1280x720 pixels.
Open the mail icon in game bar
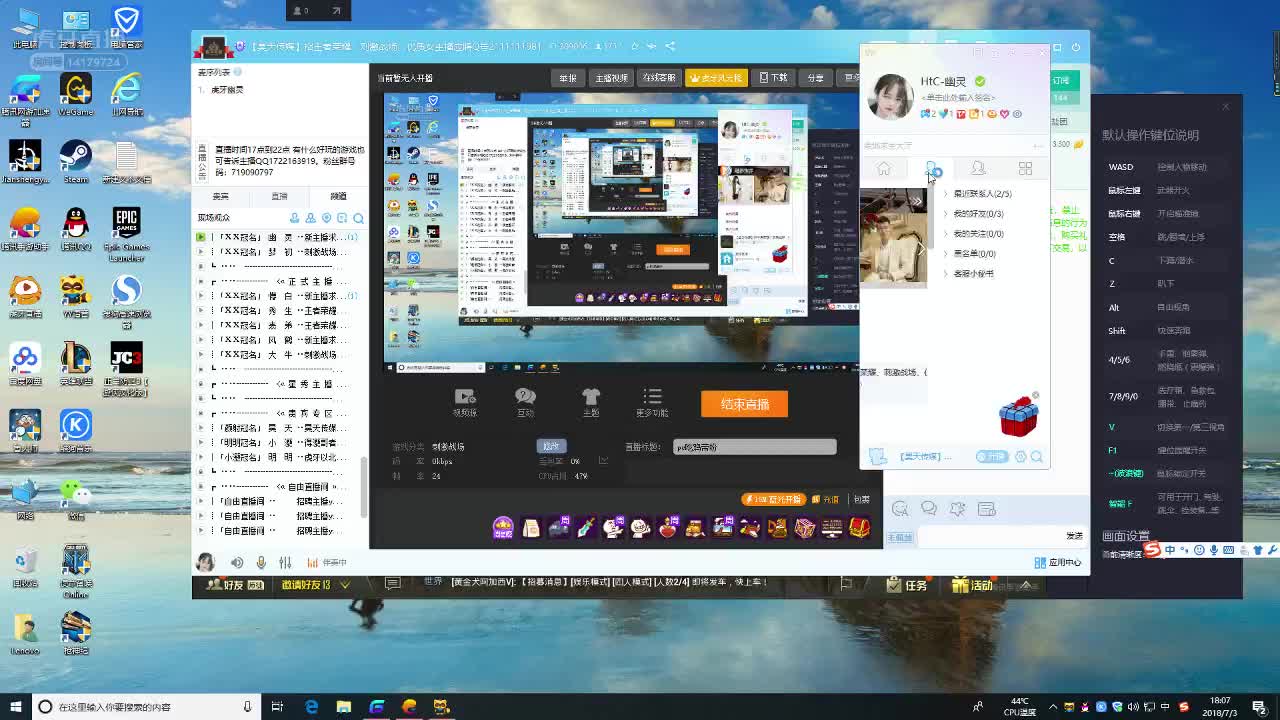(x=393, y=584)
